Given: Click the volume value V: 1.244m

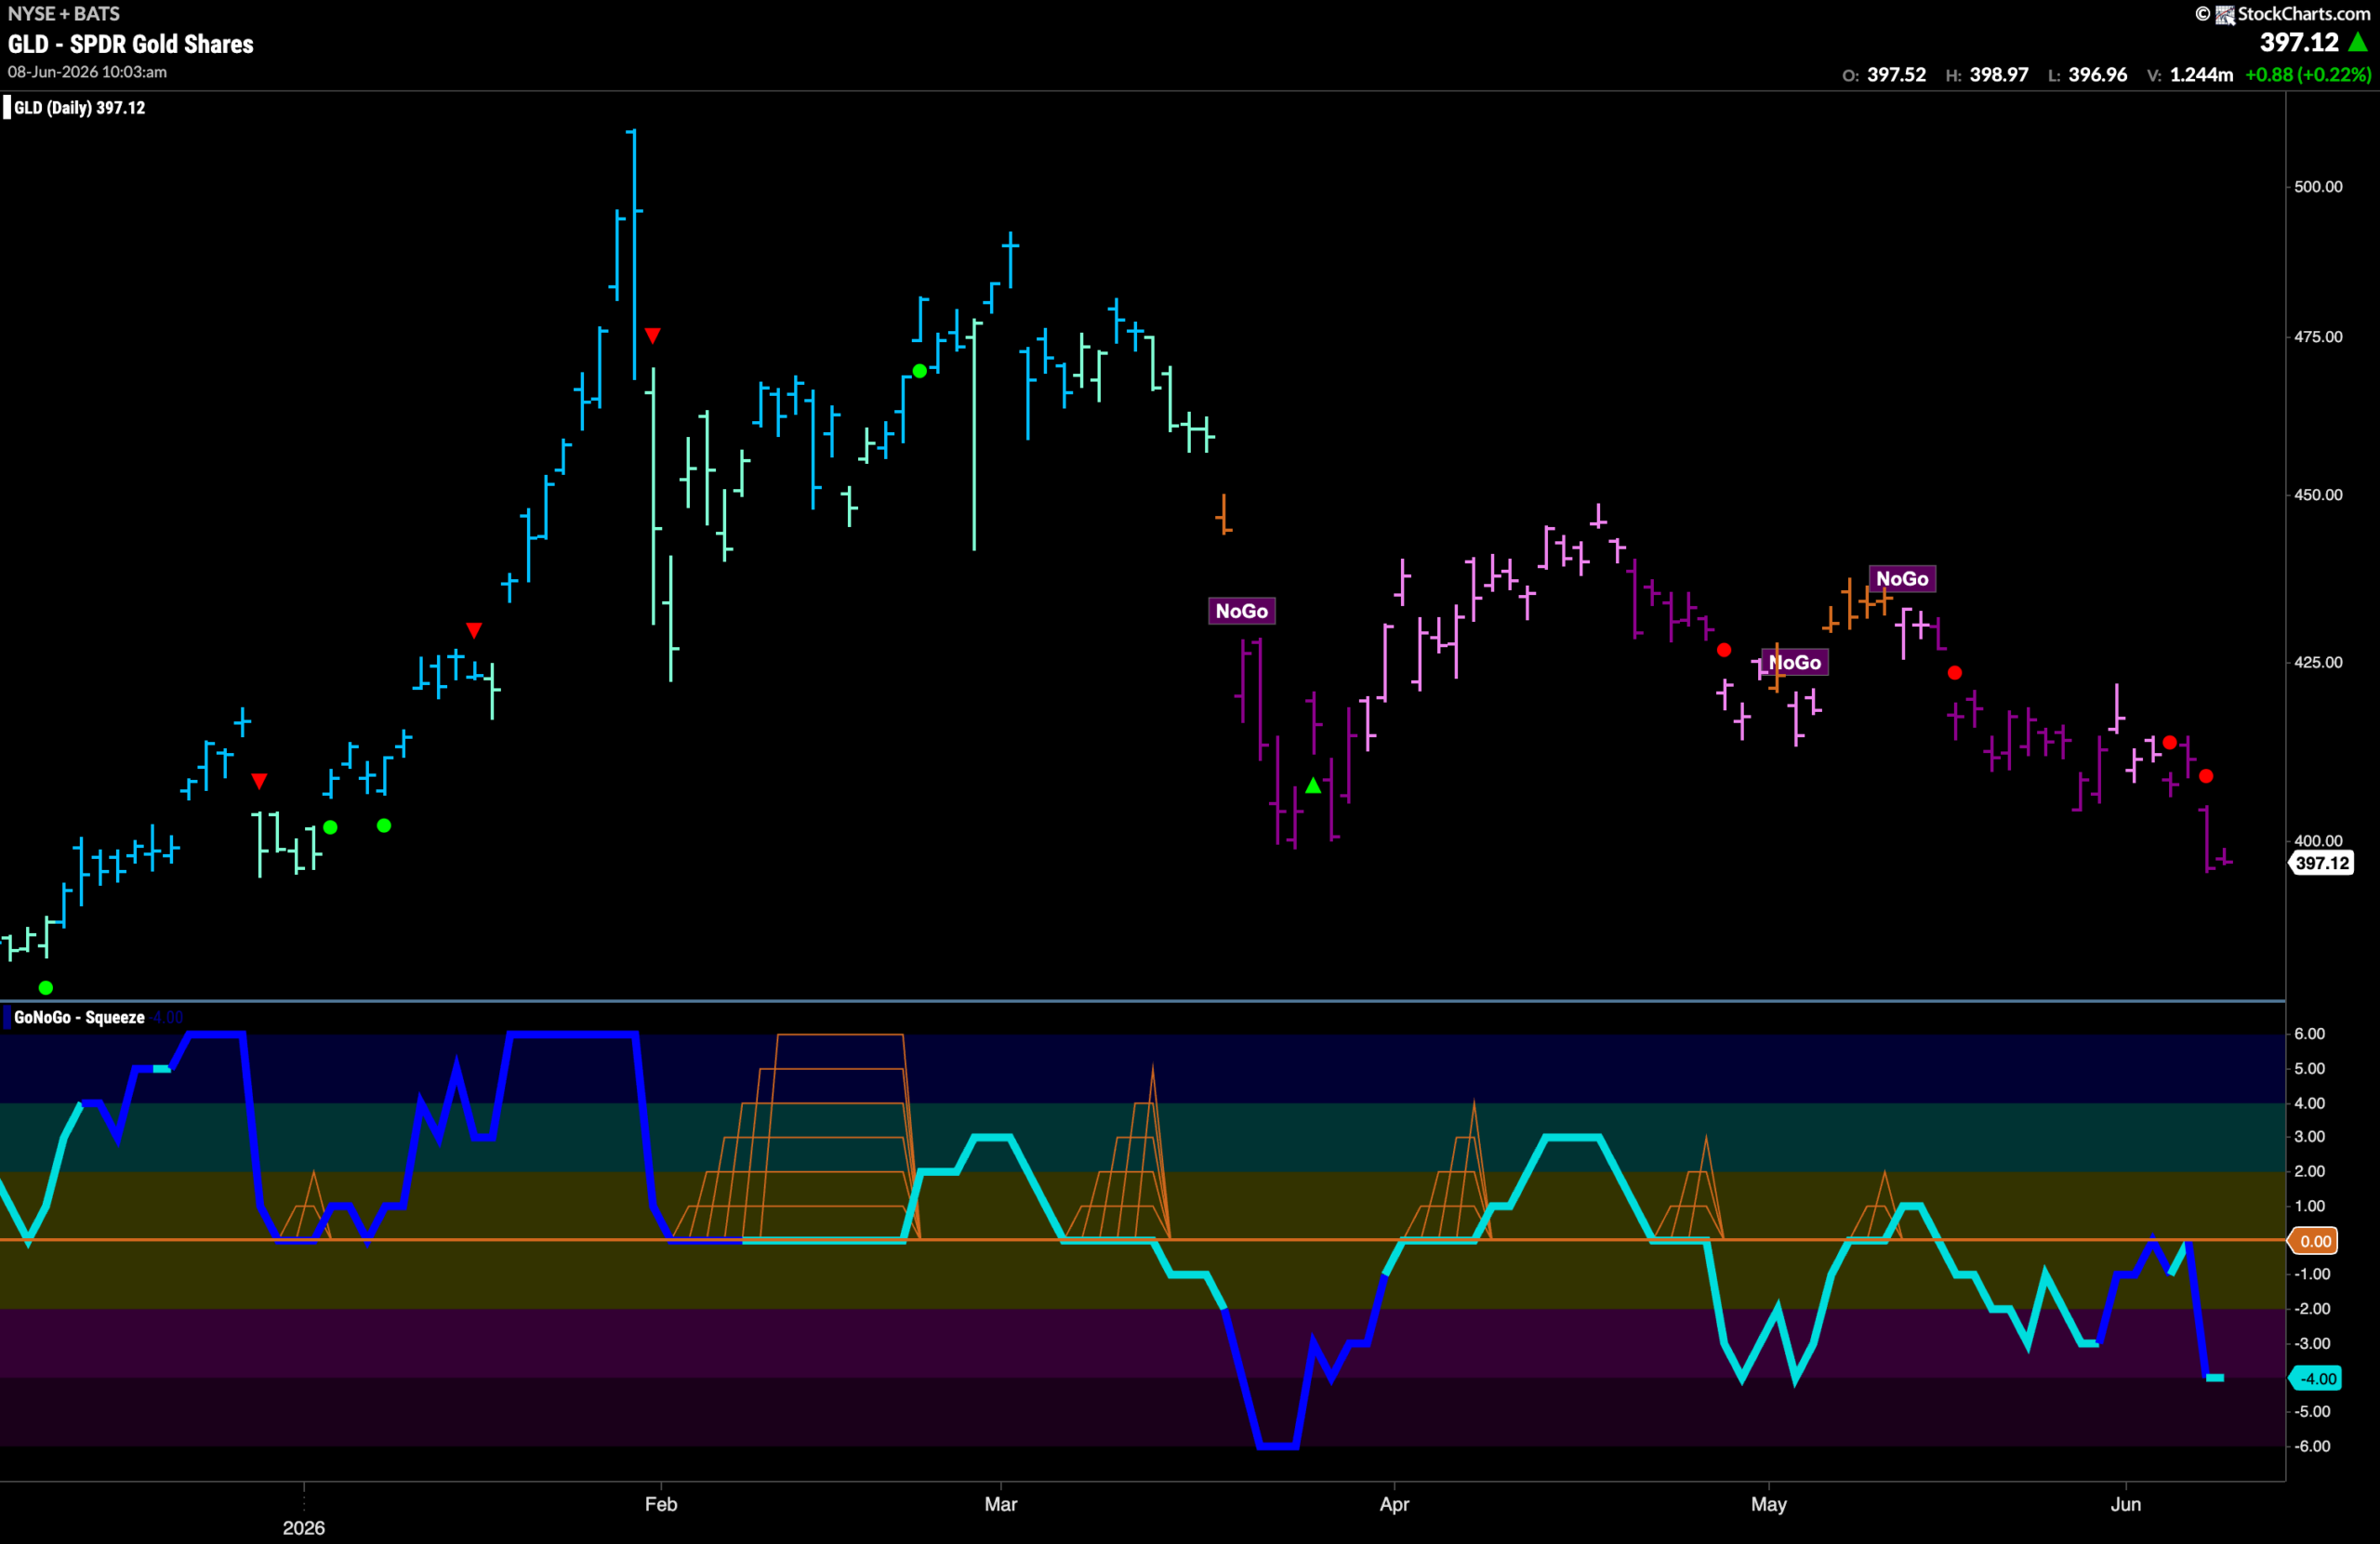Looking at the screenshot, I should coord(2190,75).
